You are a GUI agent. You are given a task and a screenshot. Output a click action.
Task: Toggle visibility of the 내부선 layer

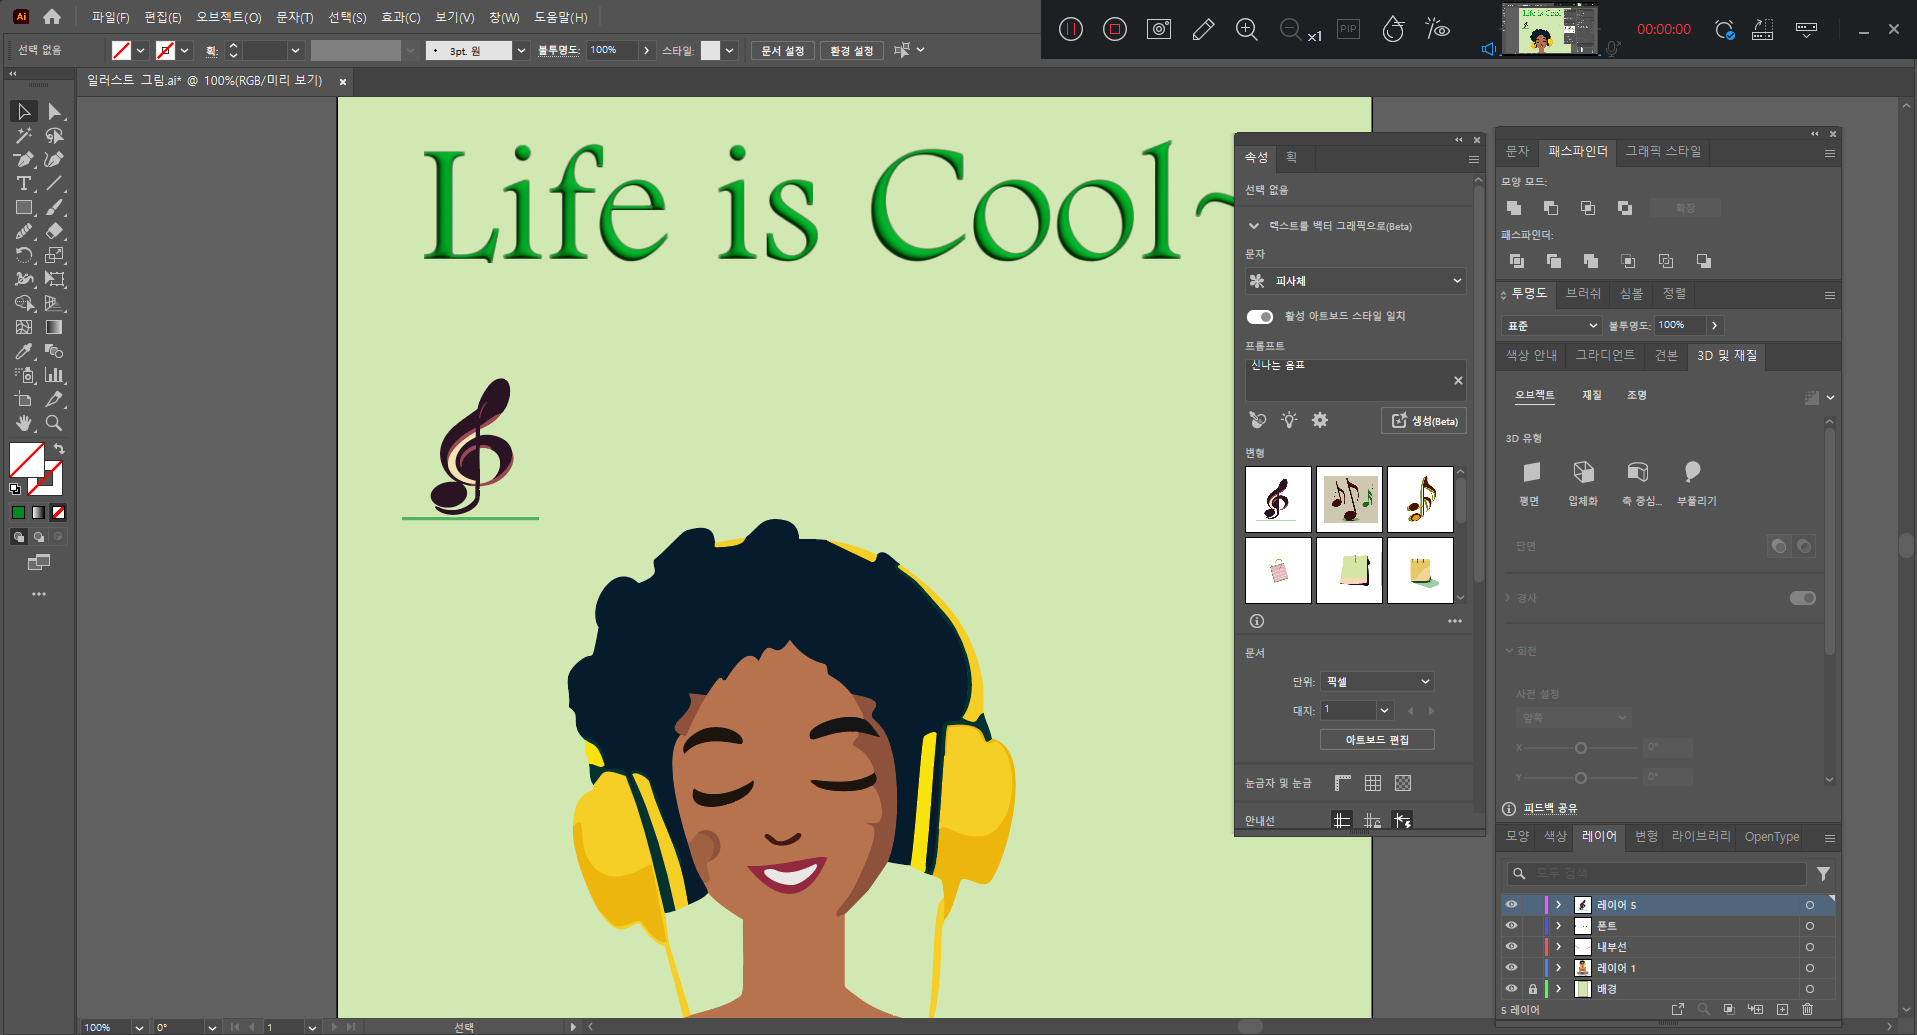(1511, 947)
